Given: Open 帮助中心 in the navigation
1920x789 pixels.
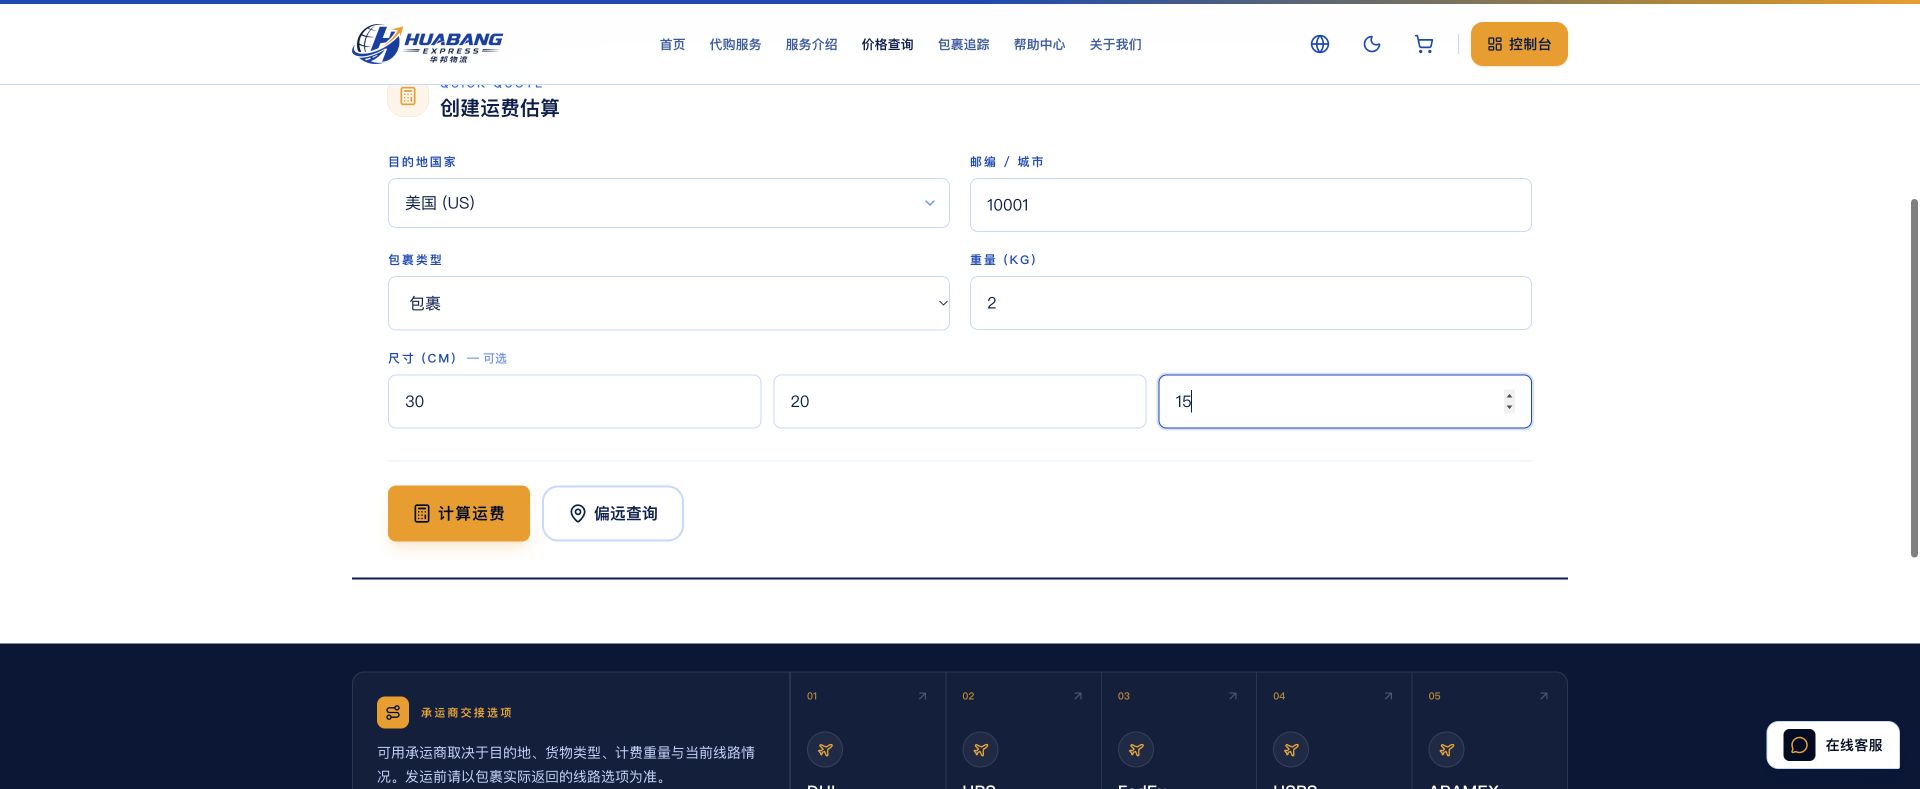Looking at the screenshot, I should (x=1039, y=44).
